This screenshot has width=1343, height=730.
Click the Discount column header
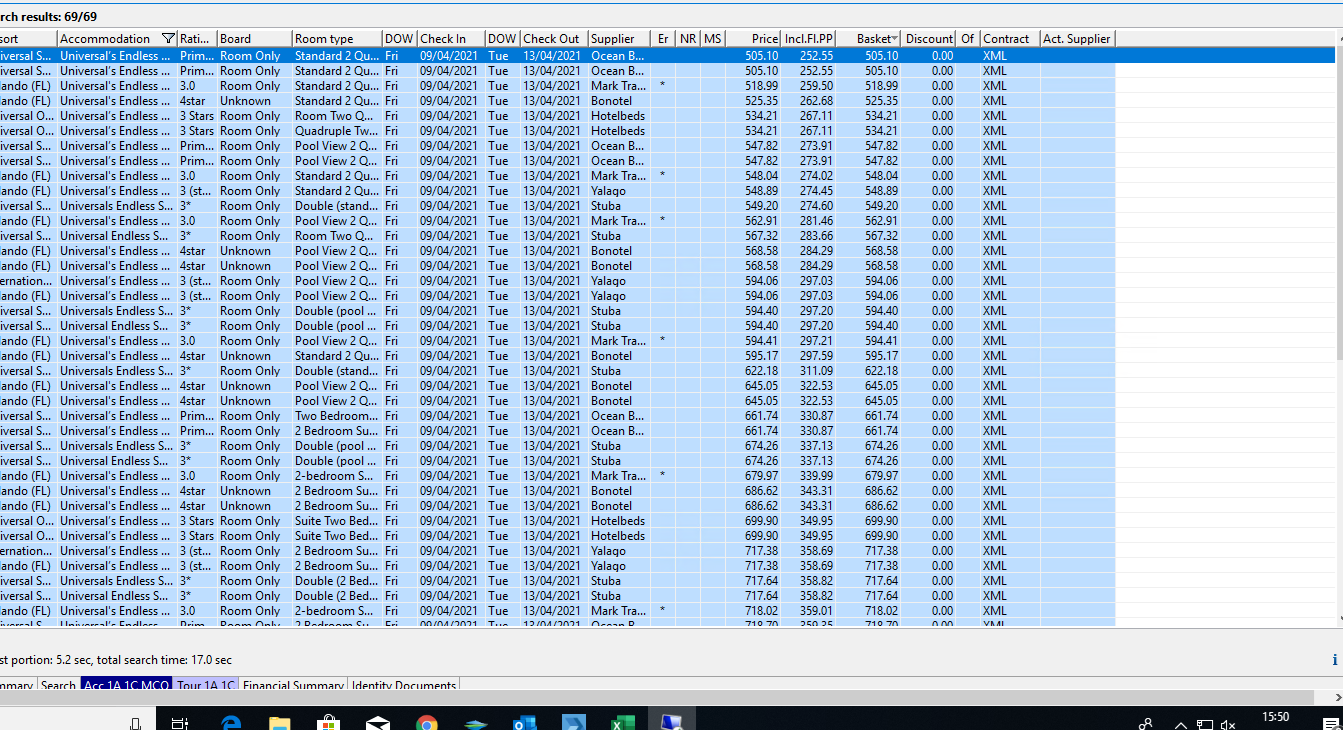pos(929,39)
